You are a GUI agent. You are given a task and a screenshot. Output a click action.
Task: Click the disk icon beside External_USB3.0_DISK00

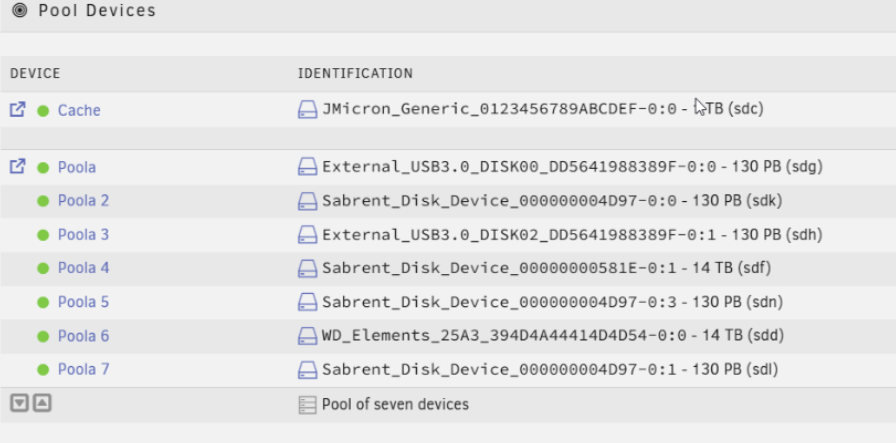pos(307,167)
